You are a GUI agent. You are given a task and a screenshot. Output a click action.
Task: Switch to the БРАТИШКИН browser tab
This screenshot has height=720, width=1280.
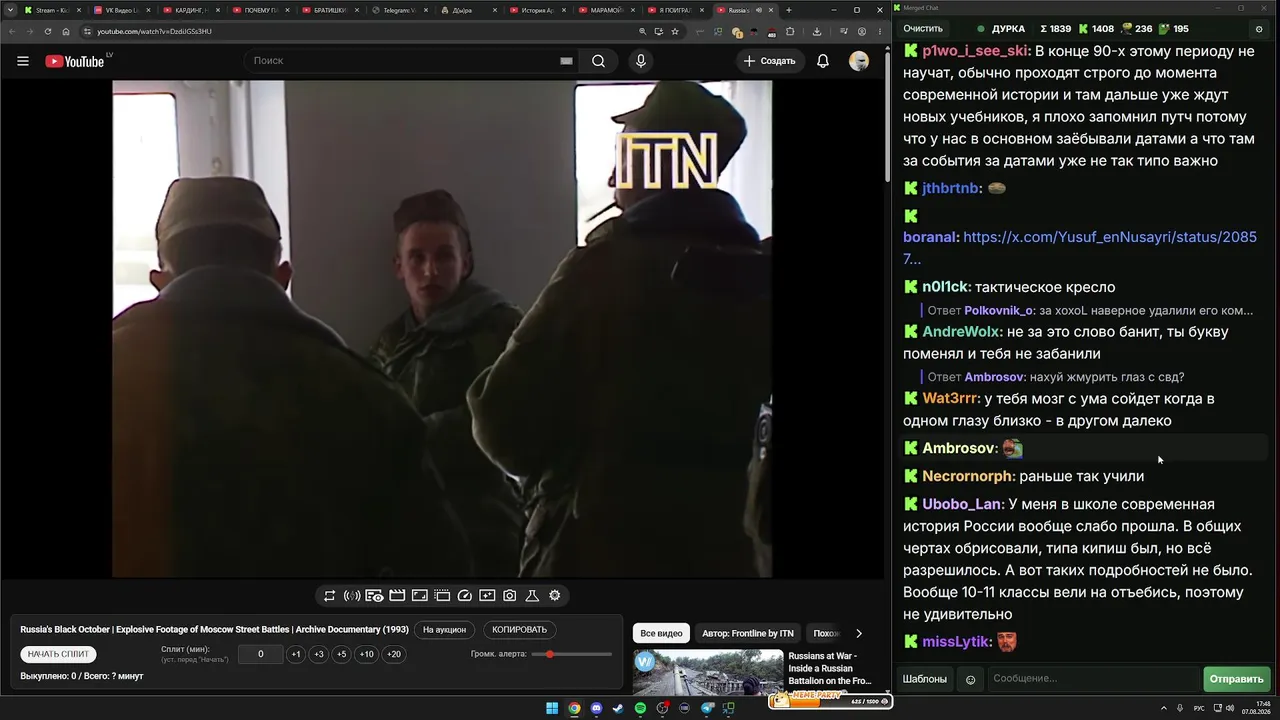pyautogui.click(x=330, y=10)
